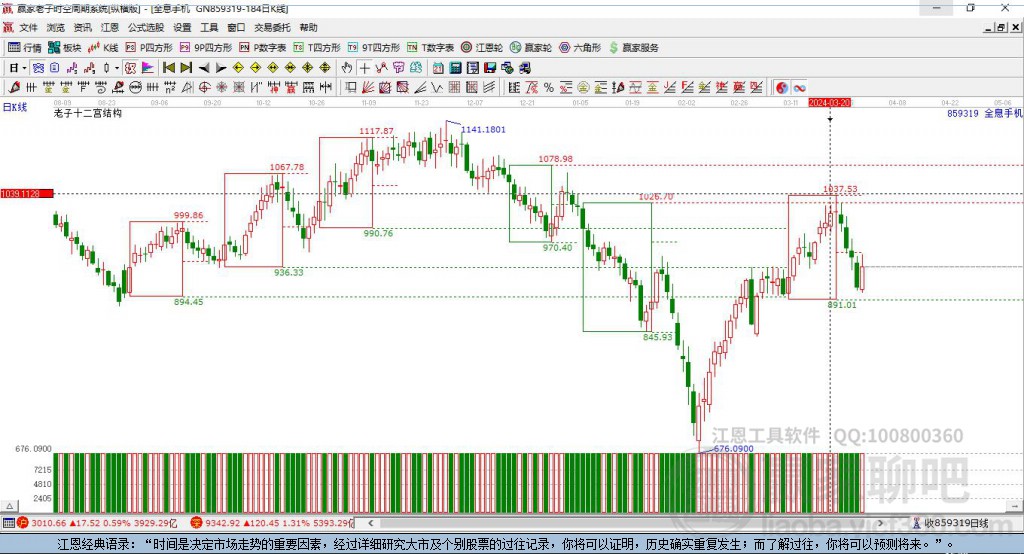This screenshot has height=554, width=1024.
Task: Click the red floppy disk save icon
Action: coord(490,68)
